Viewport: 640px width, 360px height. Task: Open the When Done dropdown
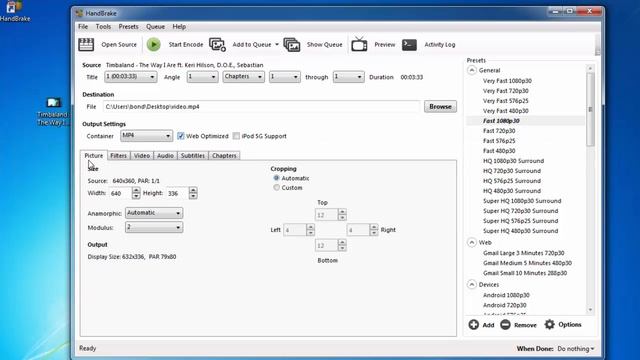pos(576,349)
